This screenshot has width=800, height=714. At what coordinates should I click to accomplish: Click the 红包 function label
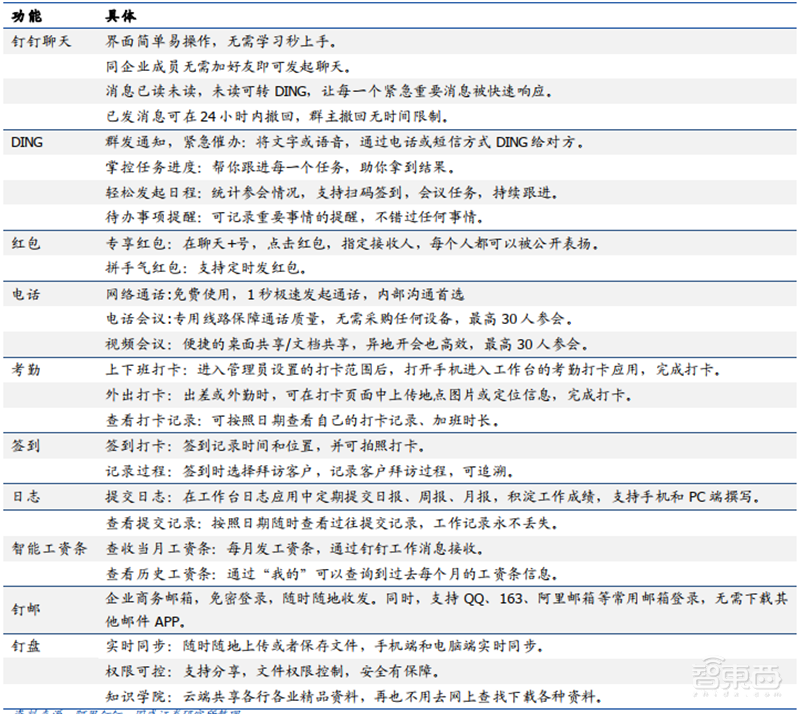point(25,243)
